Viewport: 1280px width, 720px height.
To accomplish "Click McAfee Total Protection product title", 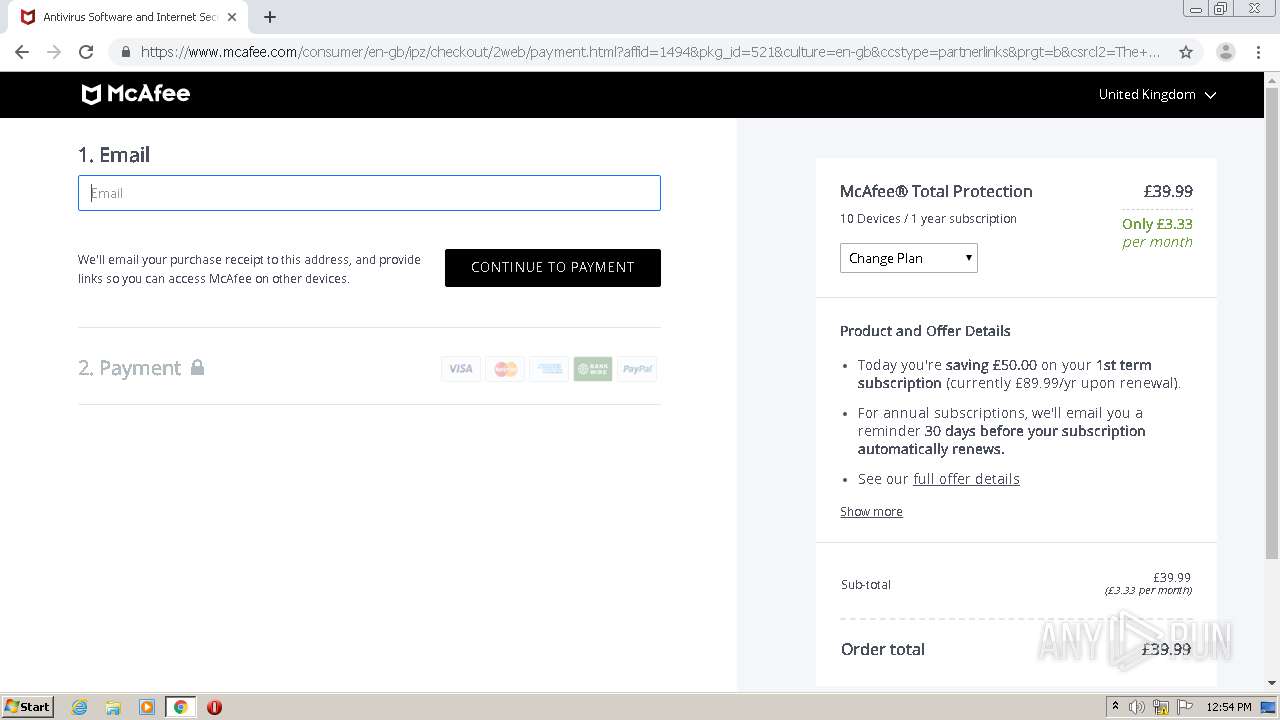I will click(x=936, y=191).
